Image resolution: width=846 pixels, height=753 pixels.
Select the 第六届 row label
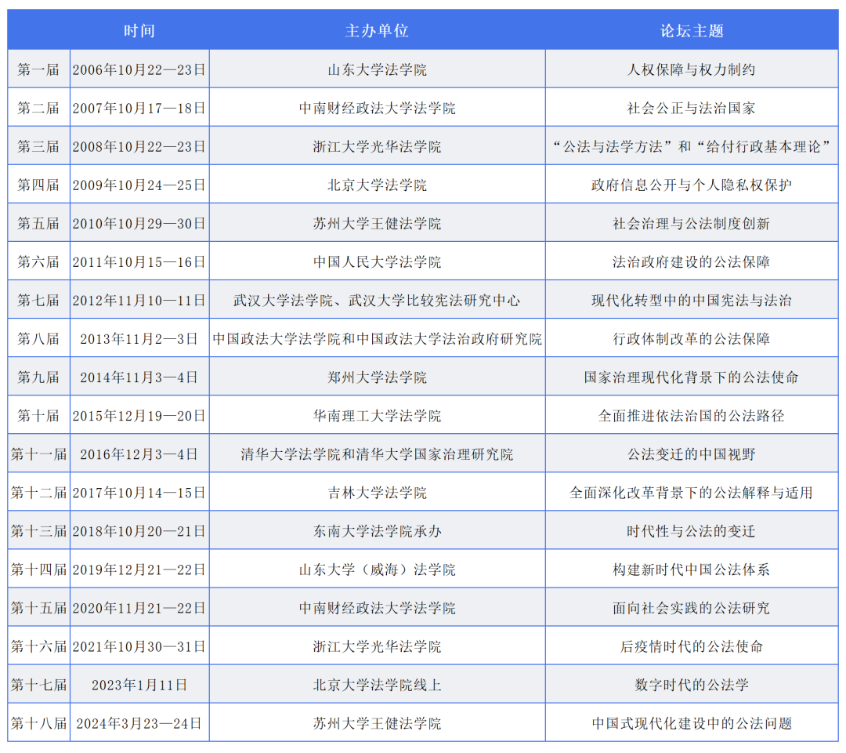coord(38,262)
